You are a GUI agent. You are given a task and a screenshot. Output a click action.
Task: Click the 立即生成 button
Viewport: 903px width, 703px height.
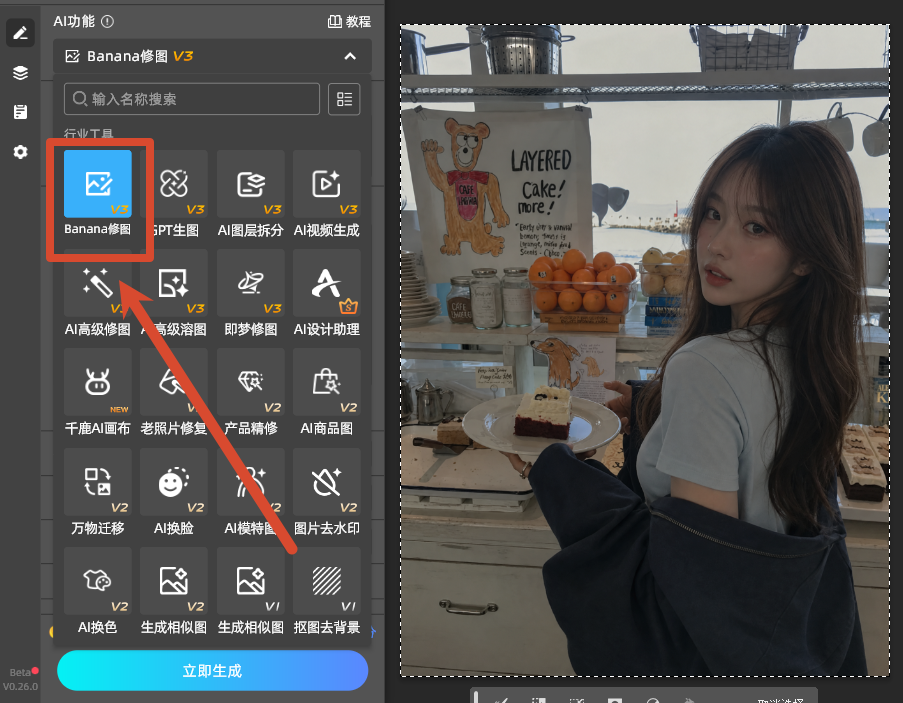(x=213, y=671)
